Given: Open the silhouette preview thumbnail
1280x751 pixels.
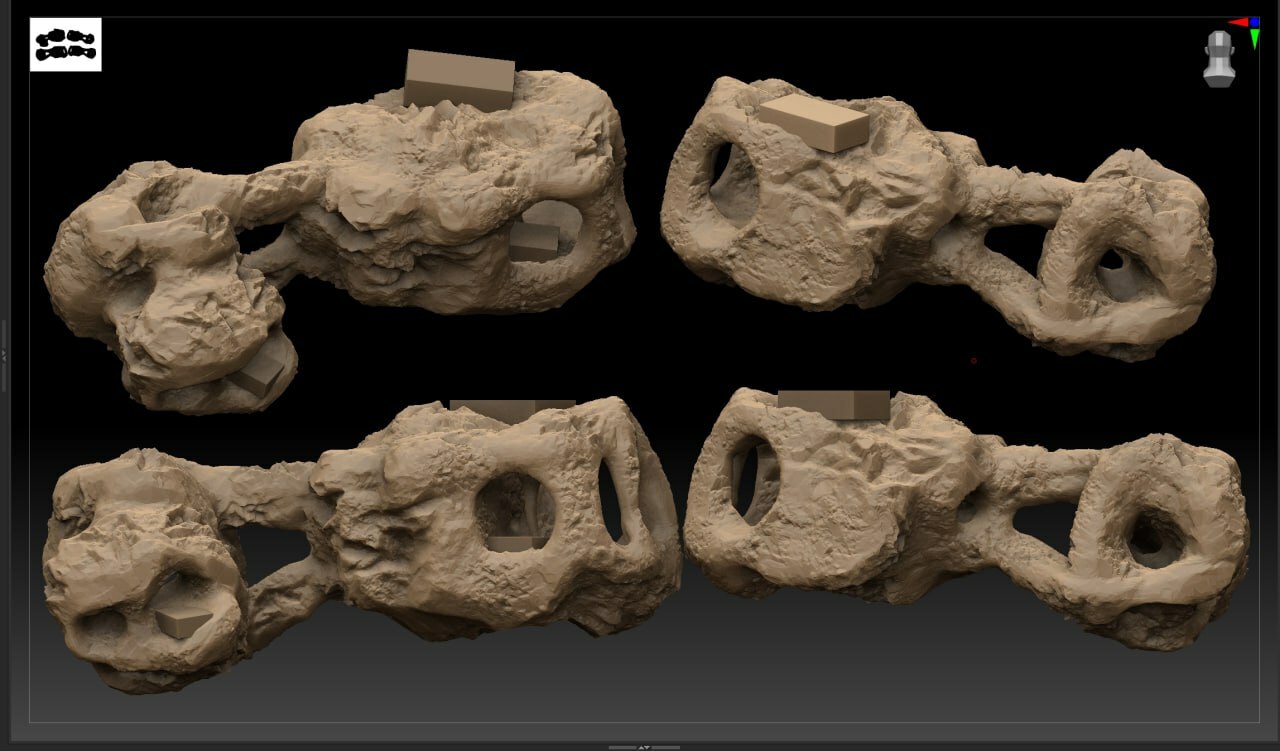Looking at the screenshot, I should point(66,45).
